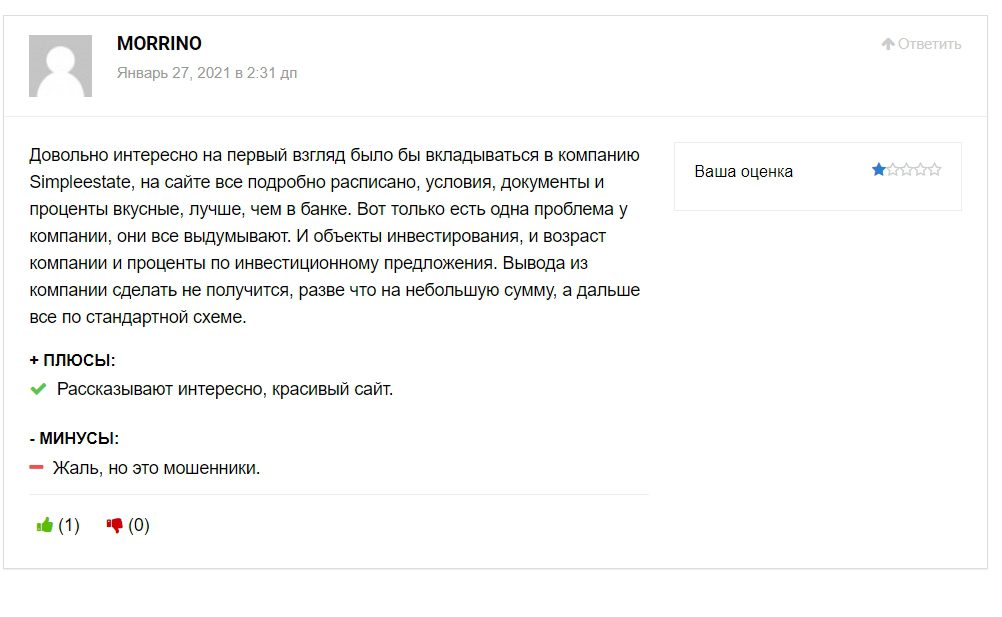The width and height of the screenshot is (1002, 617).
Task: Click MORRINO's gray avatar picture
Action: (x=60, y=66)
